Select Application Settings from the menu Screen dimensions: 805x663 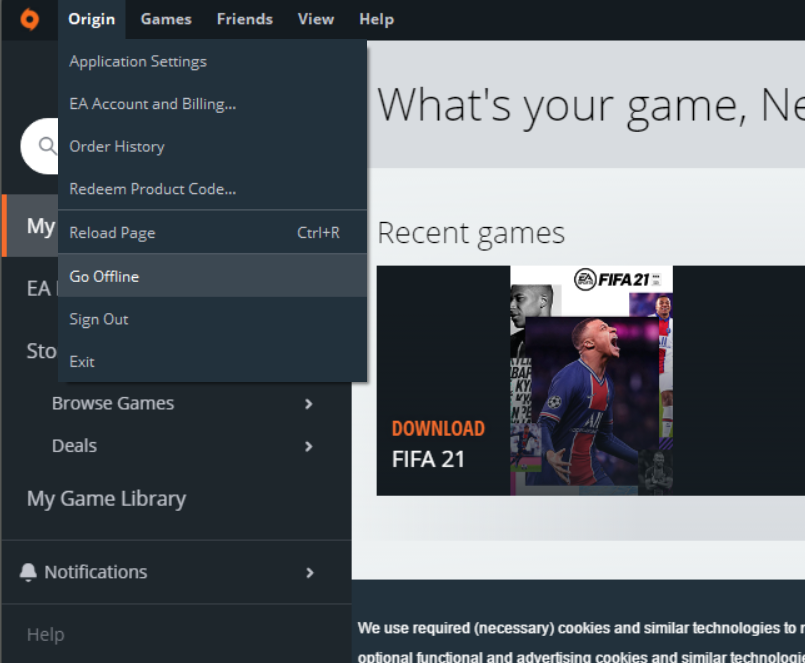point(138,61)
